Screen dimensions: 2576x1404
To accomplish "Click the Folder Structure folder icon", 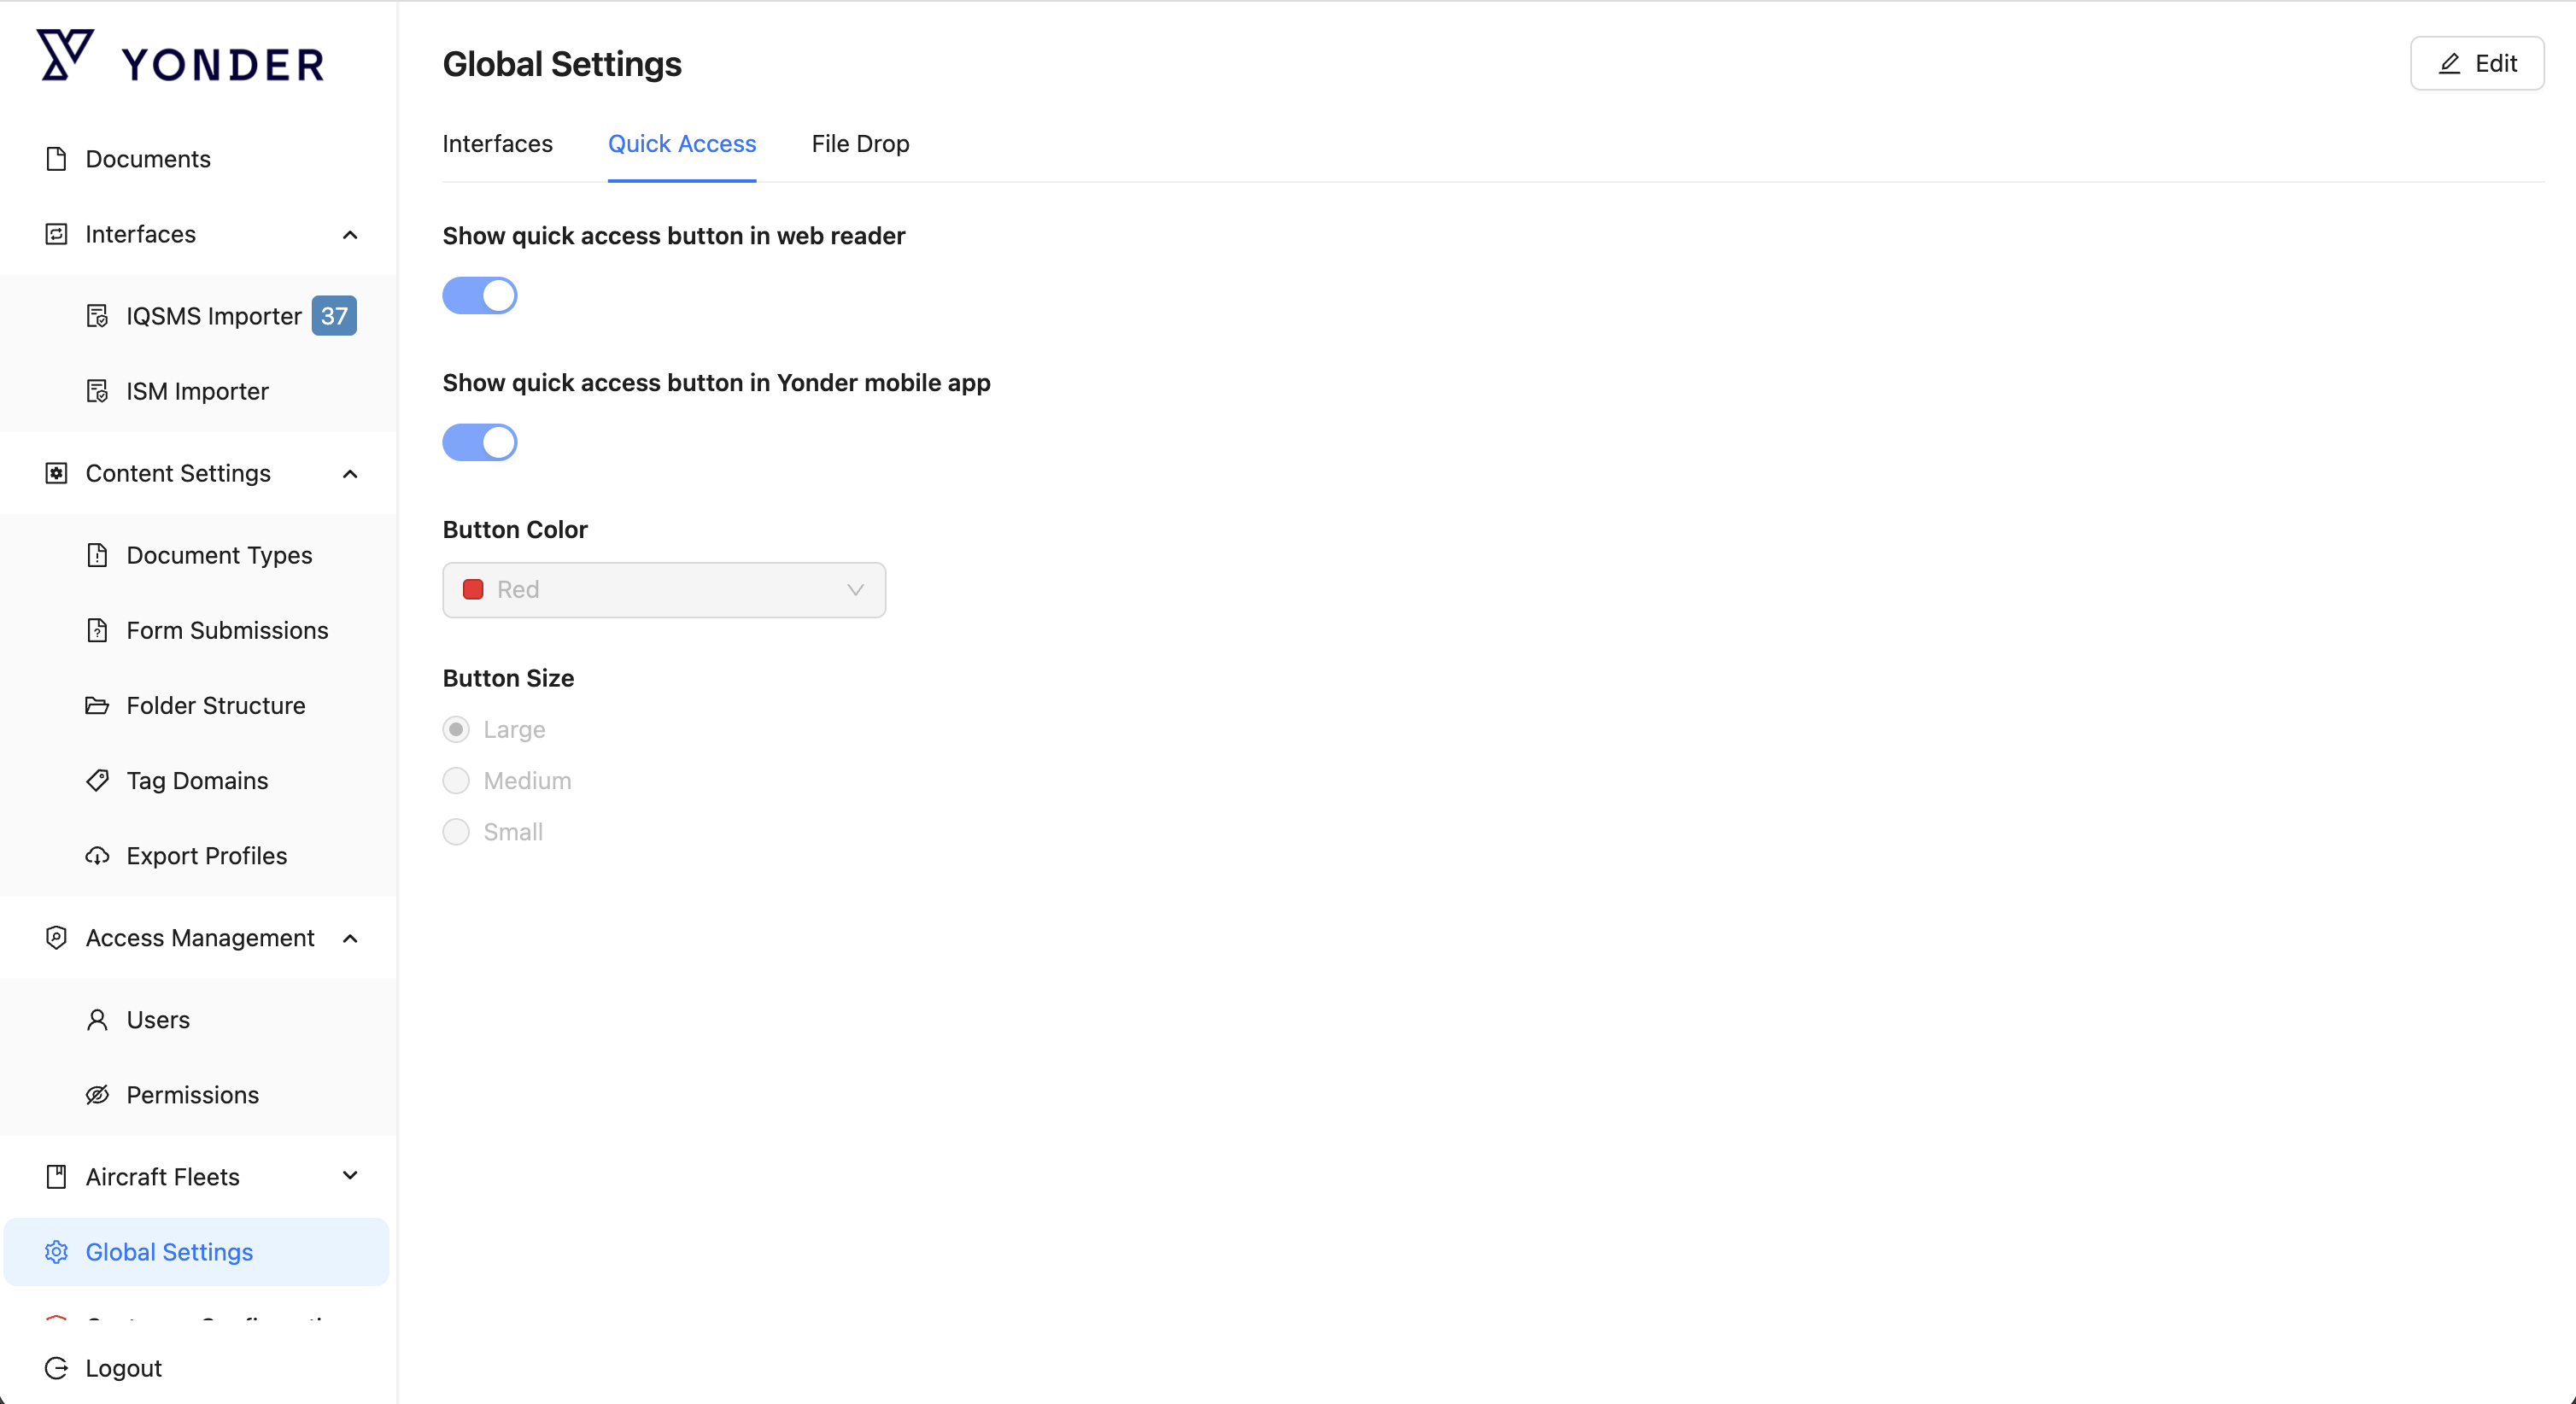I will (x=97, y=706).
